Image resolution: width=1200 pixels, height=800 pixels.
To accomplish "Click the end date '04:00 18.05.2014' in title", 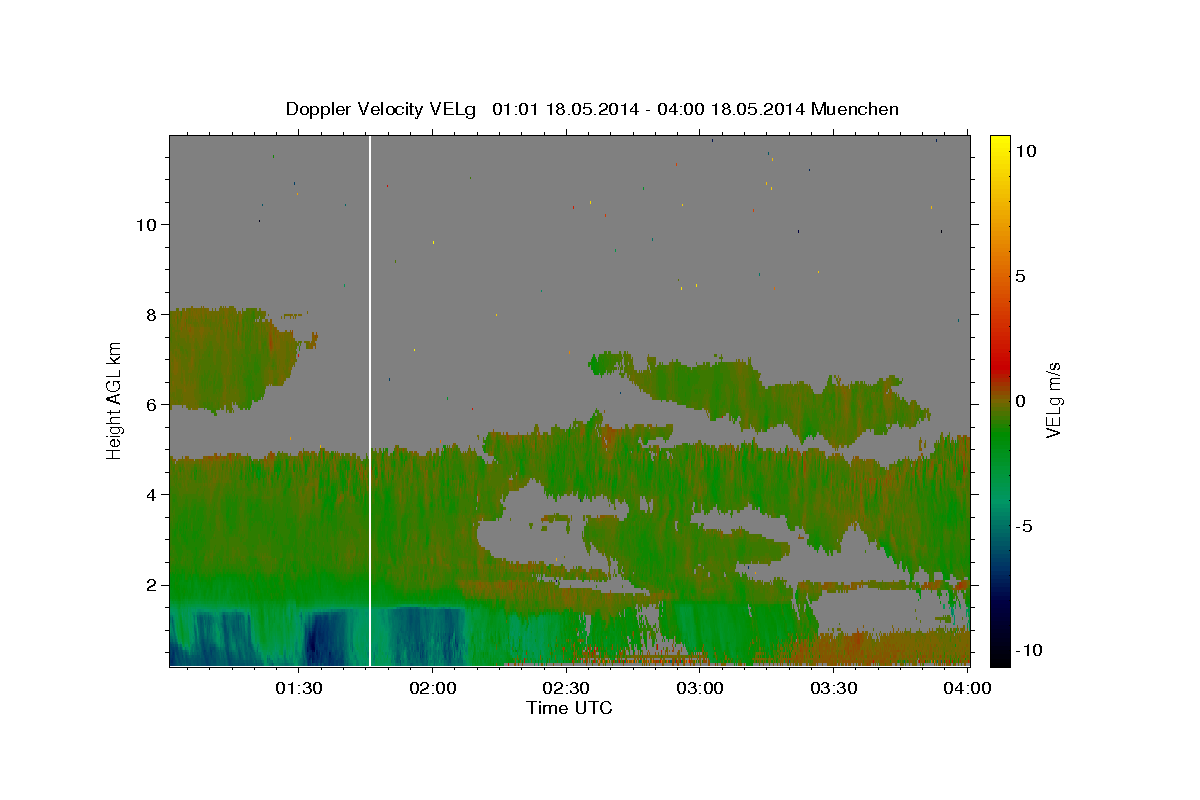I will pos(730,109).
